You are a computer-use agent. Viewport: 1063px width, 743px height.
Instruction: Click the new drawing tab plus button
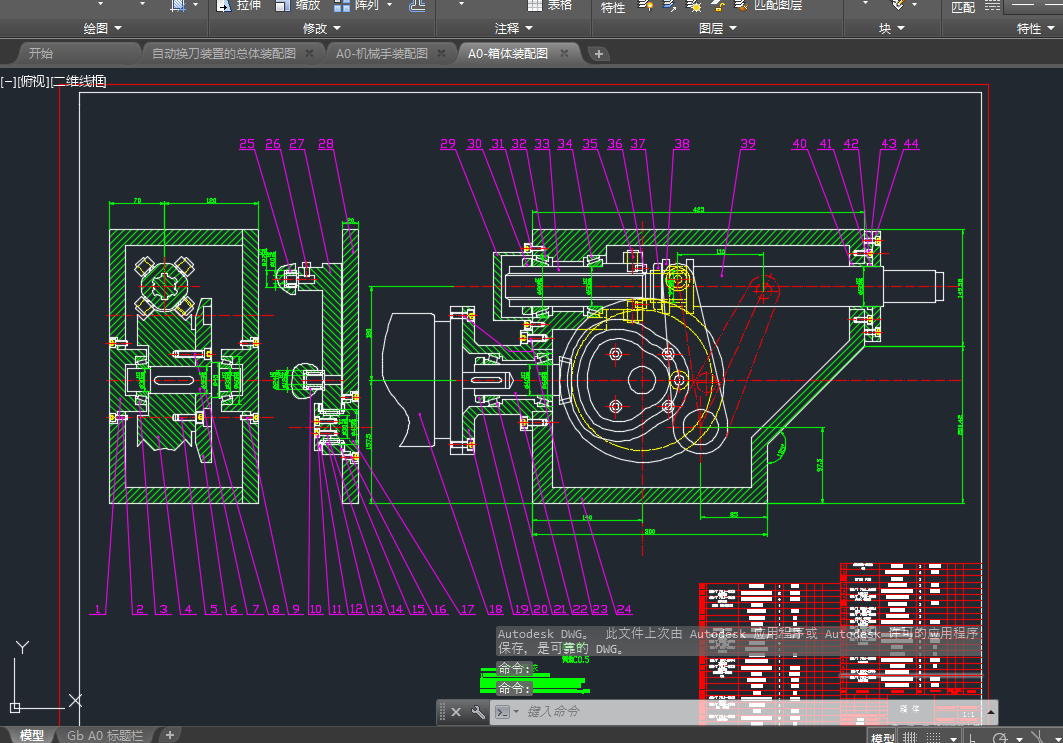pyautogui.click(x=599, y=54)
